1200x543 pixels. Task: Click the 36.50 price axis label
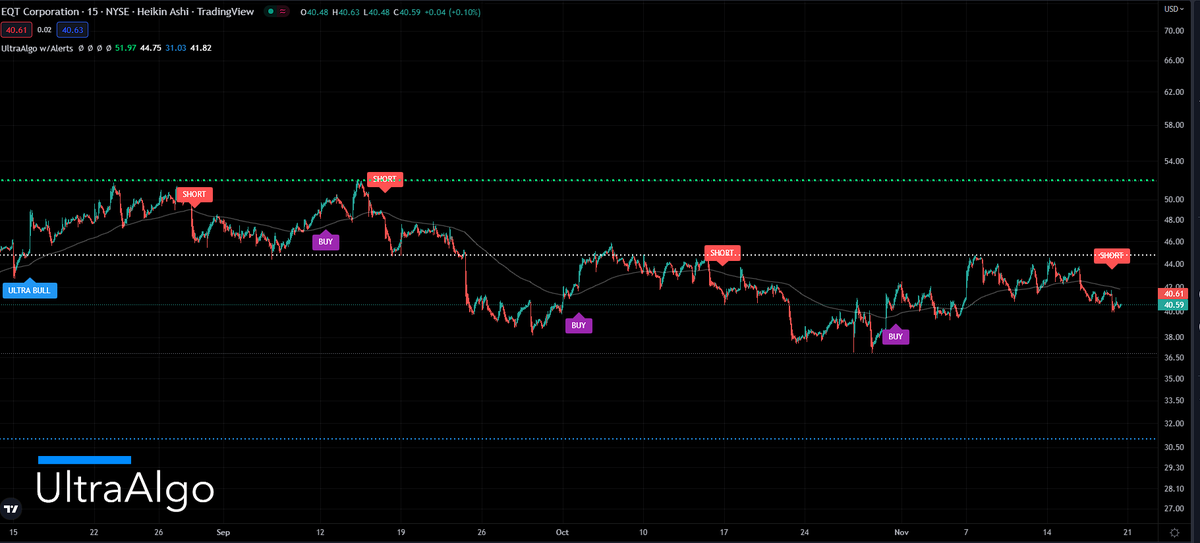coord(1174,358)
